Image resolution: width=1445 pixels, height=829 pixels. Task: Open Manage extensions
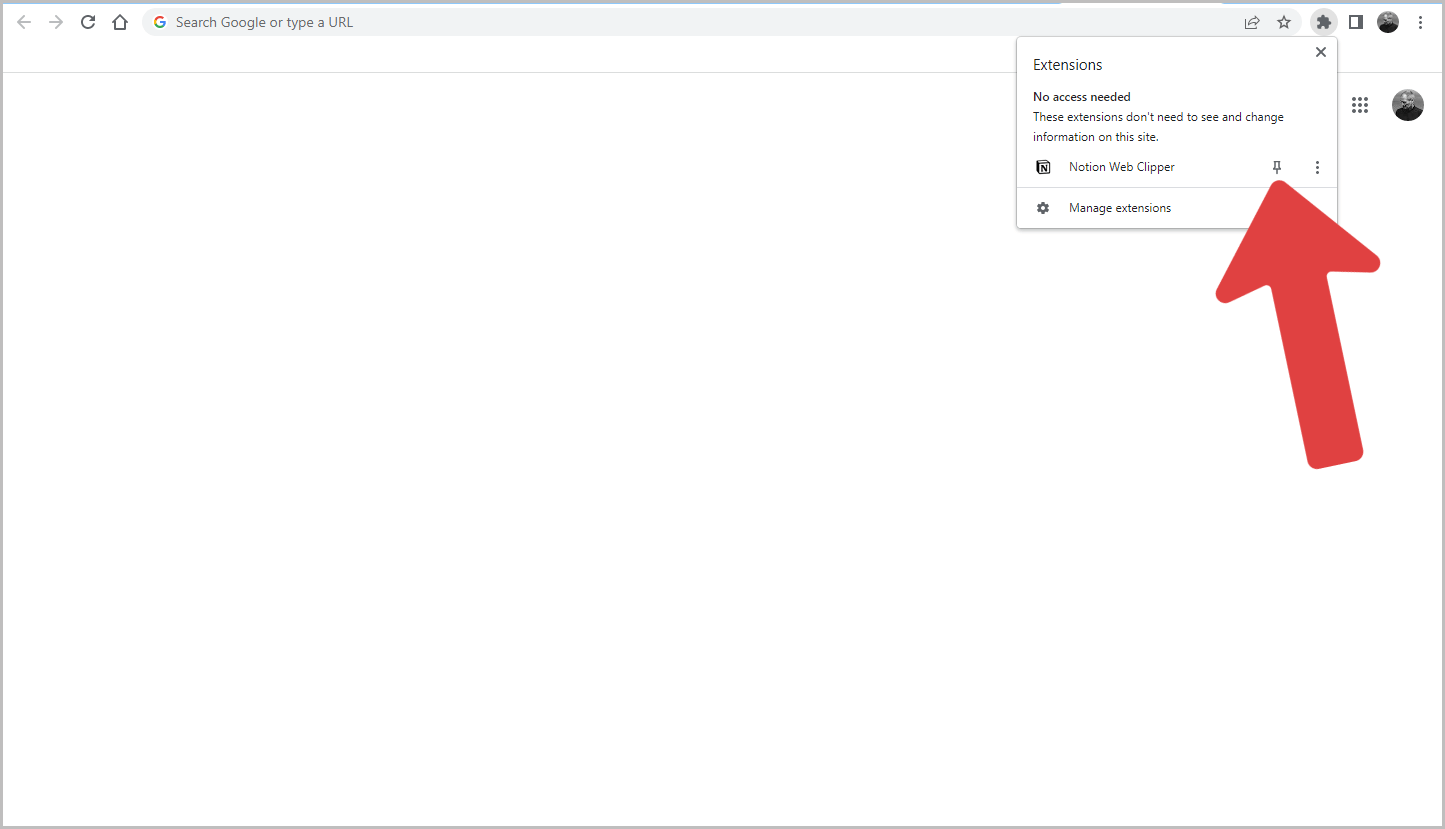pyautogui.click(x=1119, y=207)
